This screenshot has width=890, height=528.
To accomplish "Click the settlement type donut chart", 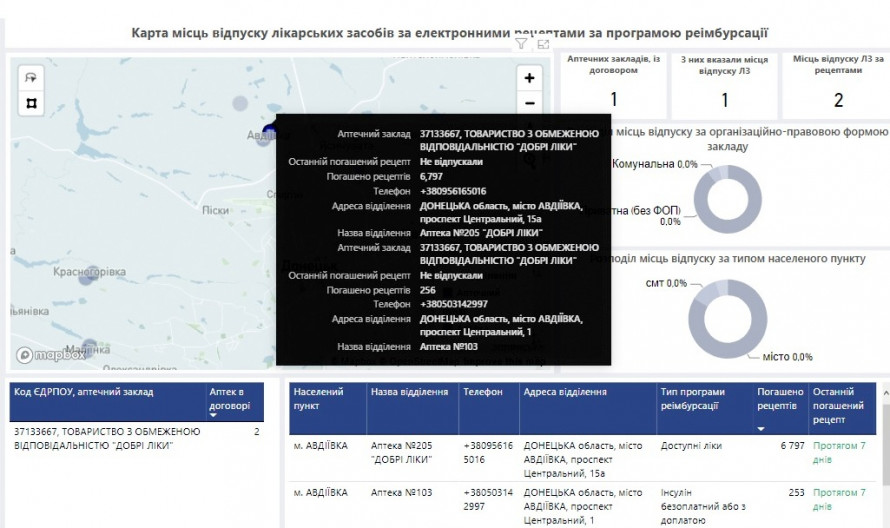I will click(725, 318).
